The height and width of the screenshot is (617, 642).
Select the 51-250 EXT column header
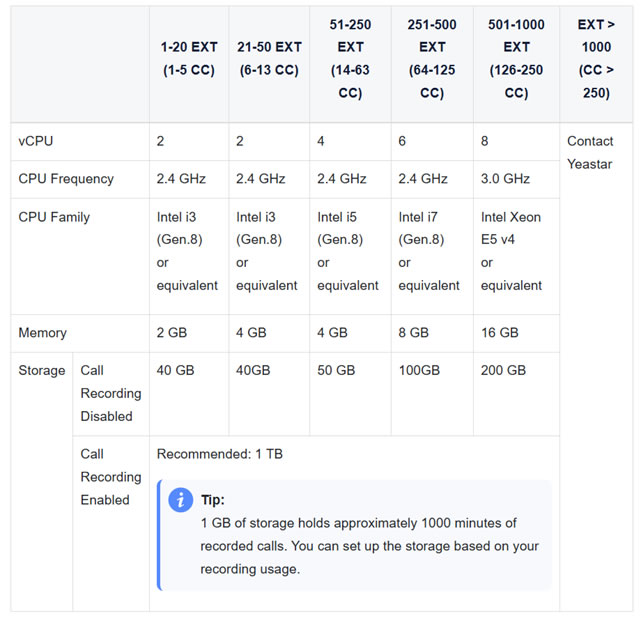[x=350, y=59]
